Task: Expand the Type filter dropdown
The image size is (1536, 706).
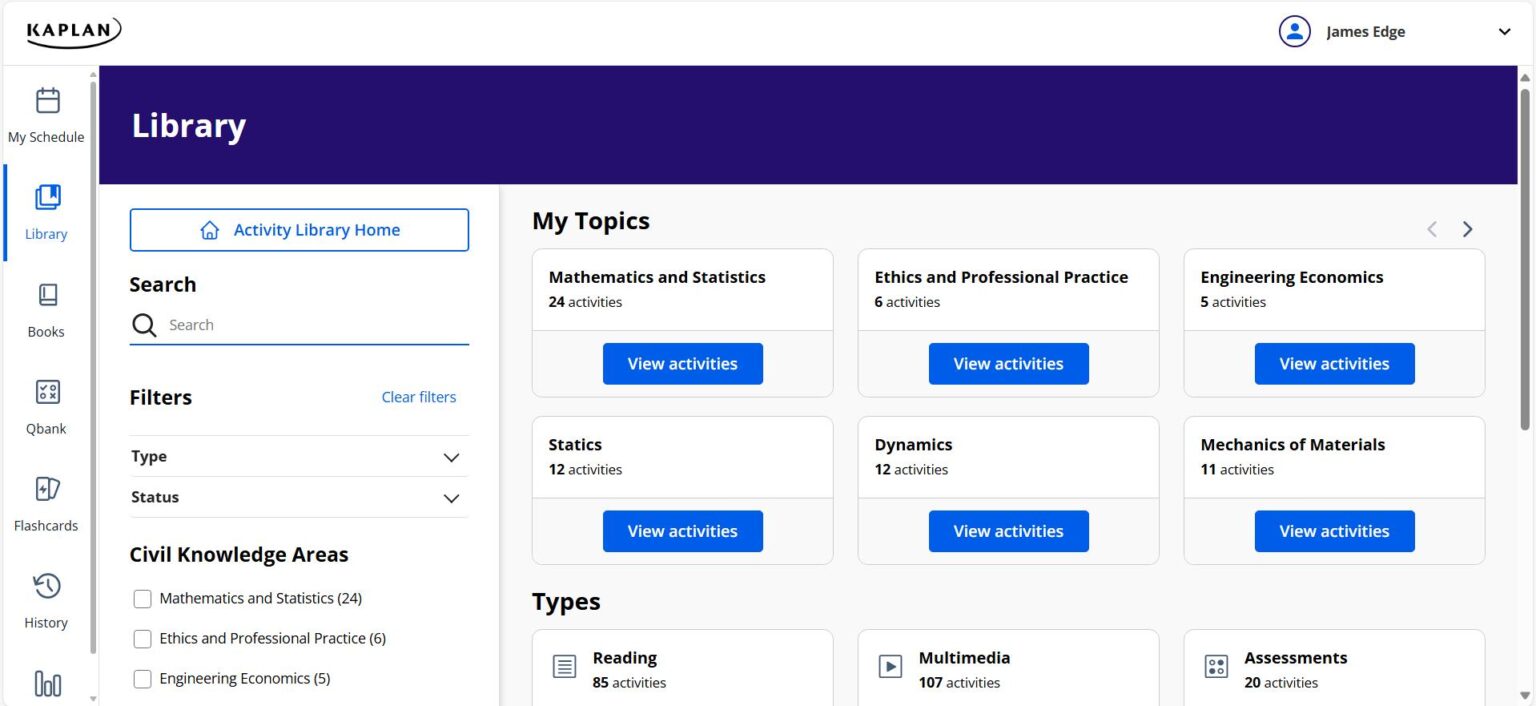Action: click(x=451, y=457)
